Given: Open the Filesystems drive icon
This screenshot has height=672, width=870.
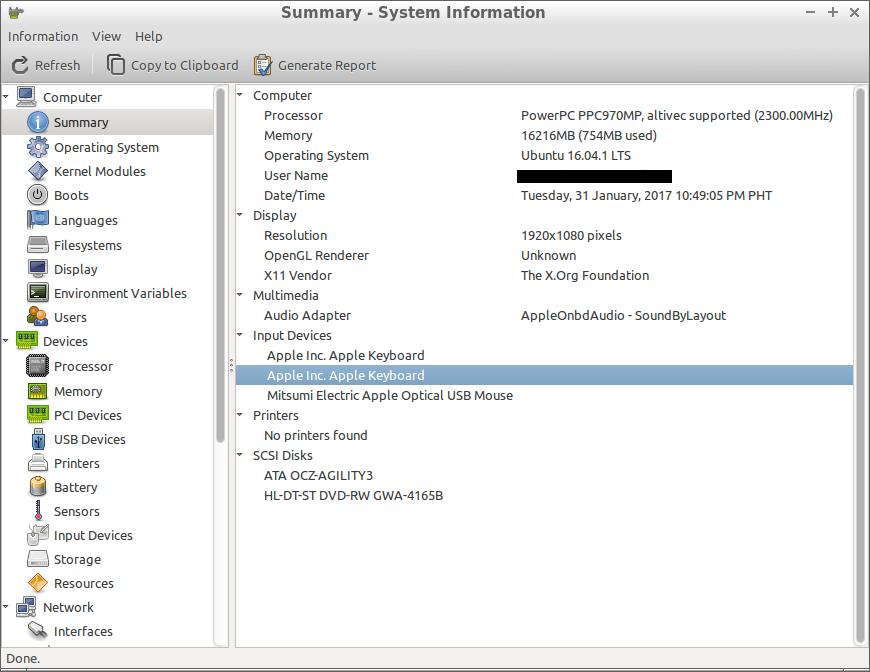Looking at the screenshot, I should tap(38, 245).
